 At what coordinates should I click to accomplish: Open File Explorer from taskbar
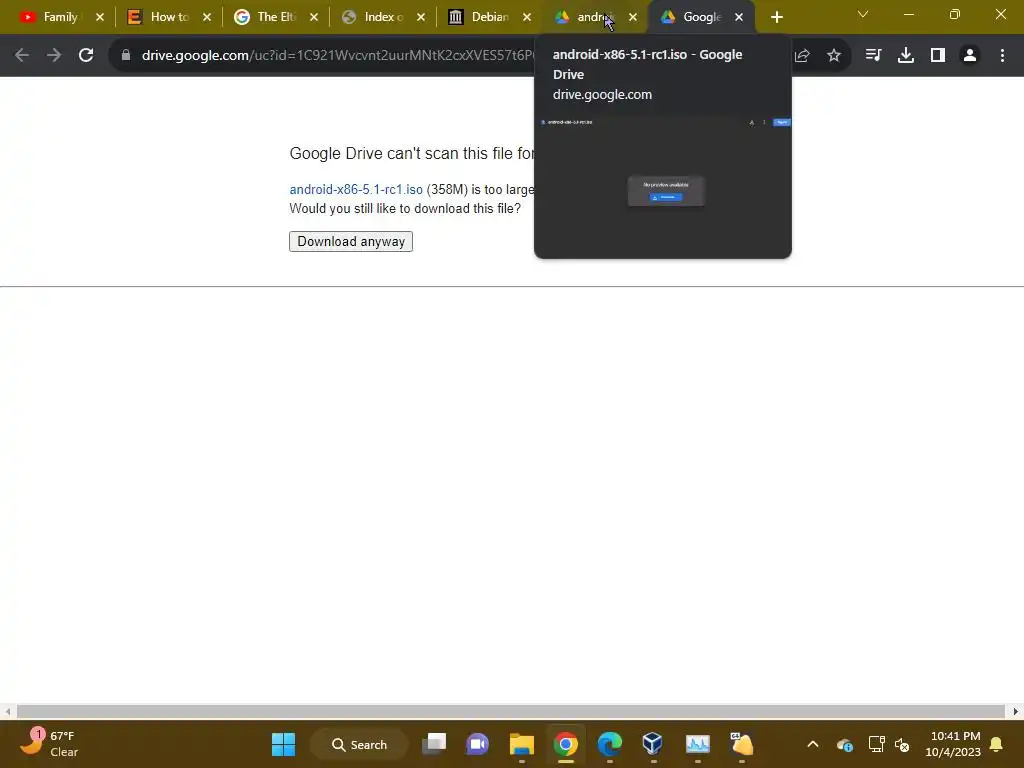(x=522, y=744)
